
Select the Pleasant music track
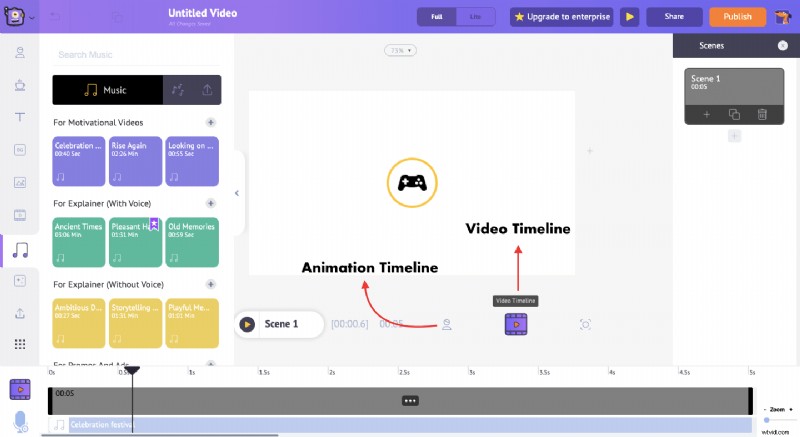[135, 242]
